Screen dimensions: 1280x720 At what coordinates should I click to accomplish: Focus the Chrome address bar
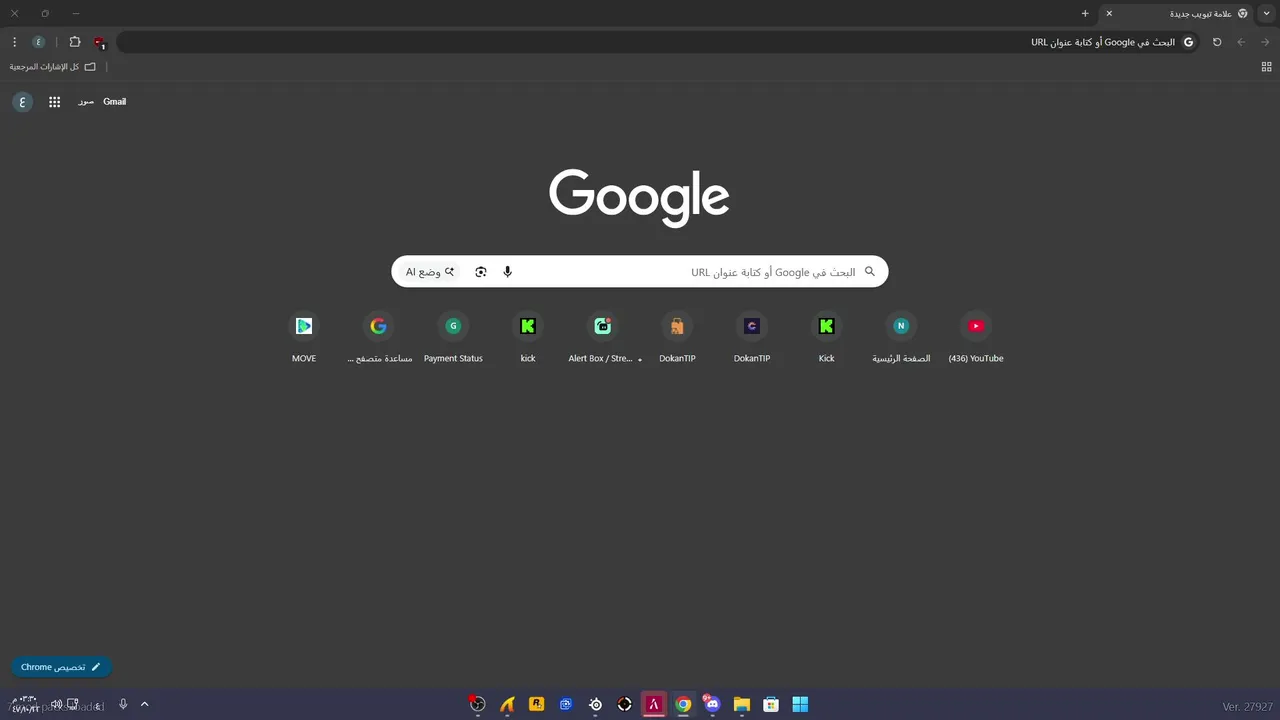[656, 42]
